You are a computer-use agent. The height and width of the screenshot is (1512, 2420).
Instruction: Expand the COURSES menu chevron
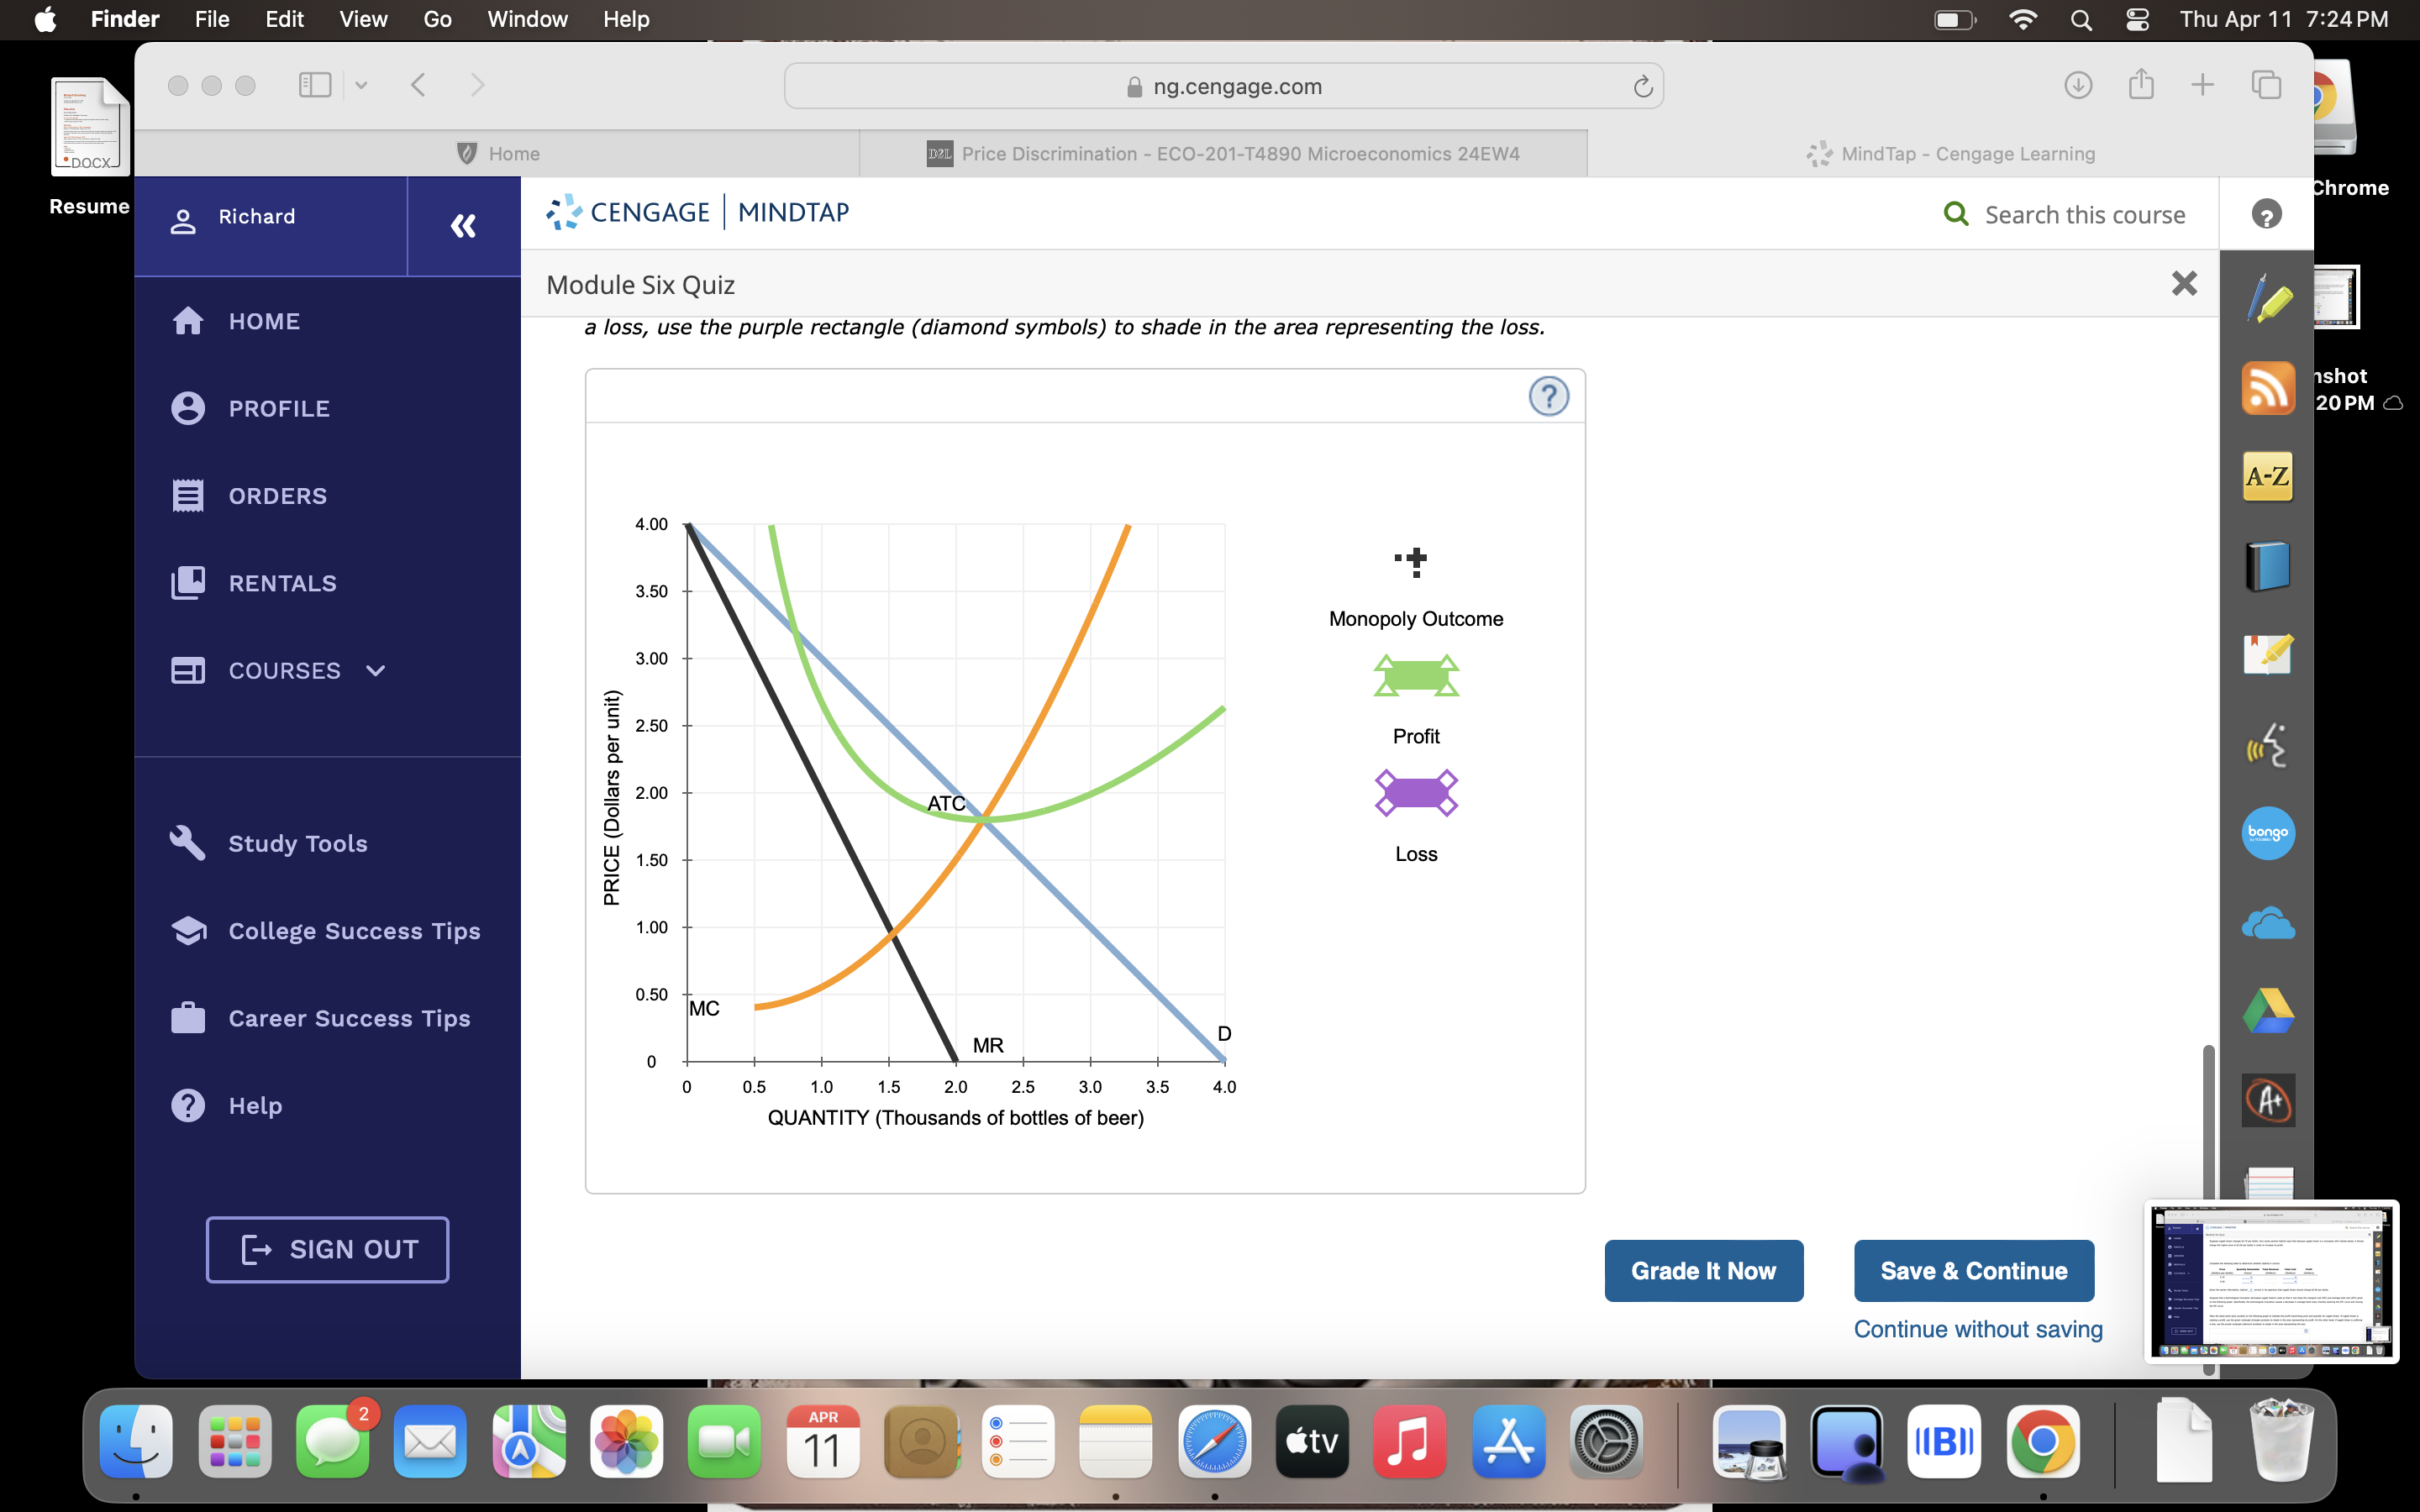point(376,671)
